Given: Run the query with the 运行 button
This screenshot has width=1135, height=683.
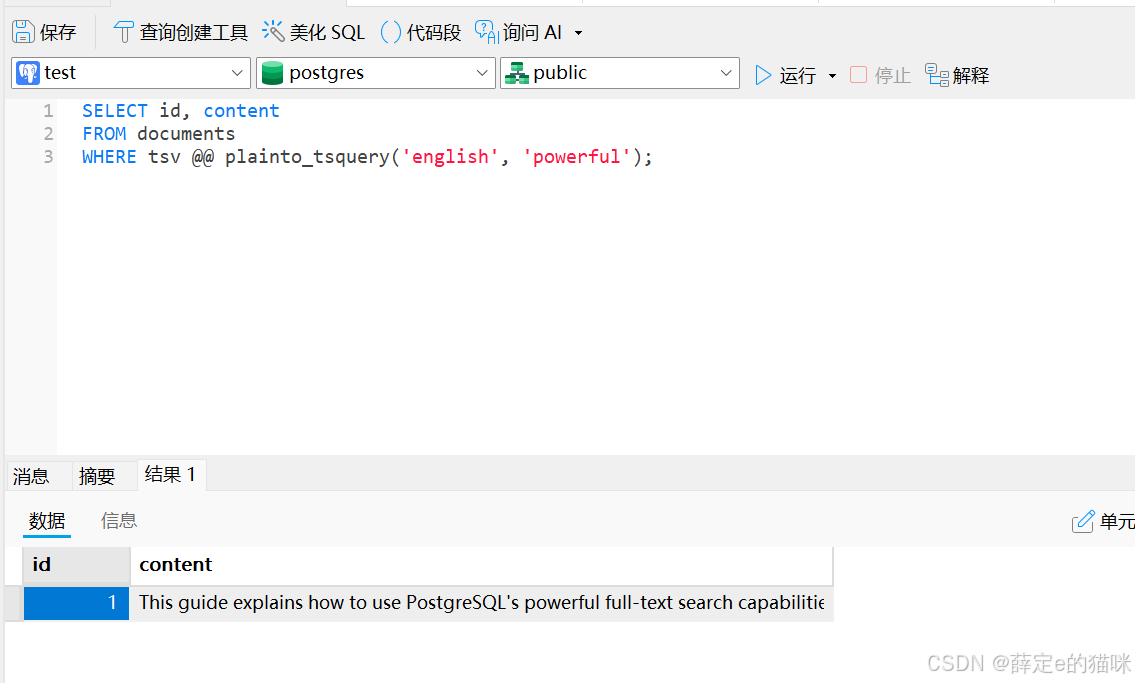Looking at the screenshot, I should pos(785,75).
